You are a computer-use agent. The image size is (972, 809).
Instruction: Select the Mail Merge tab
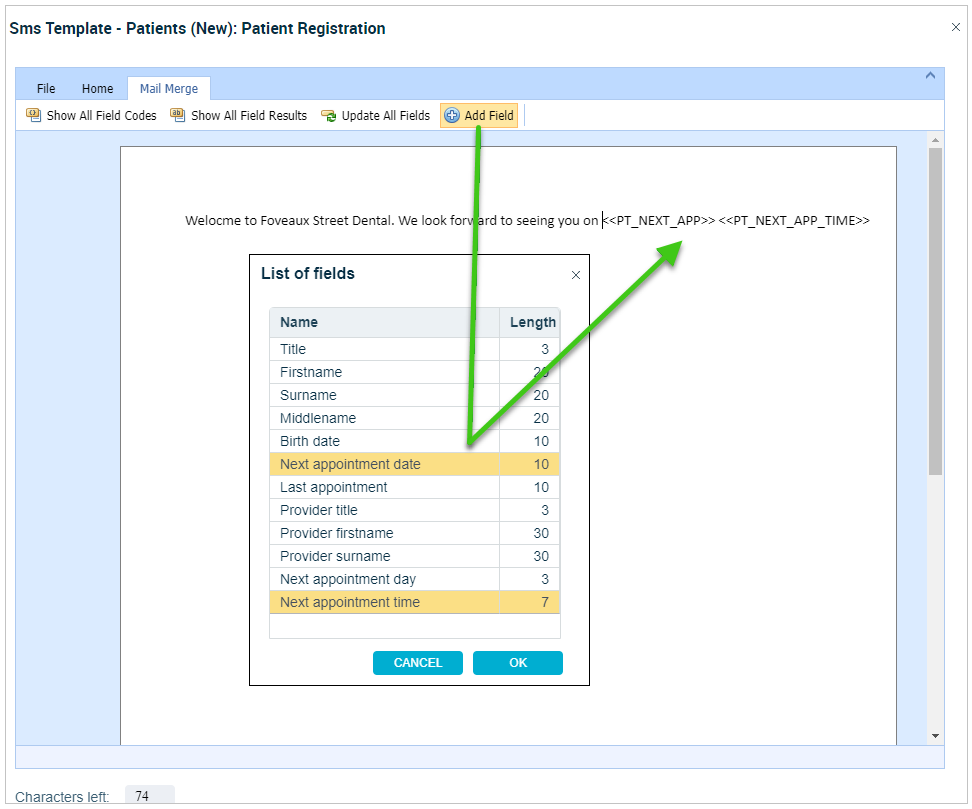pos(169,89)
